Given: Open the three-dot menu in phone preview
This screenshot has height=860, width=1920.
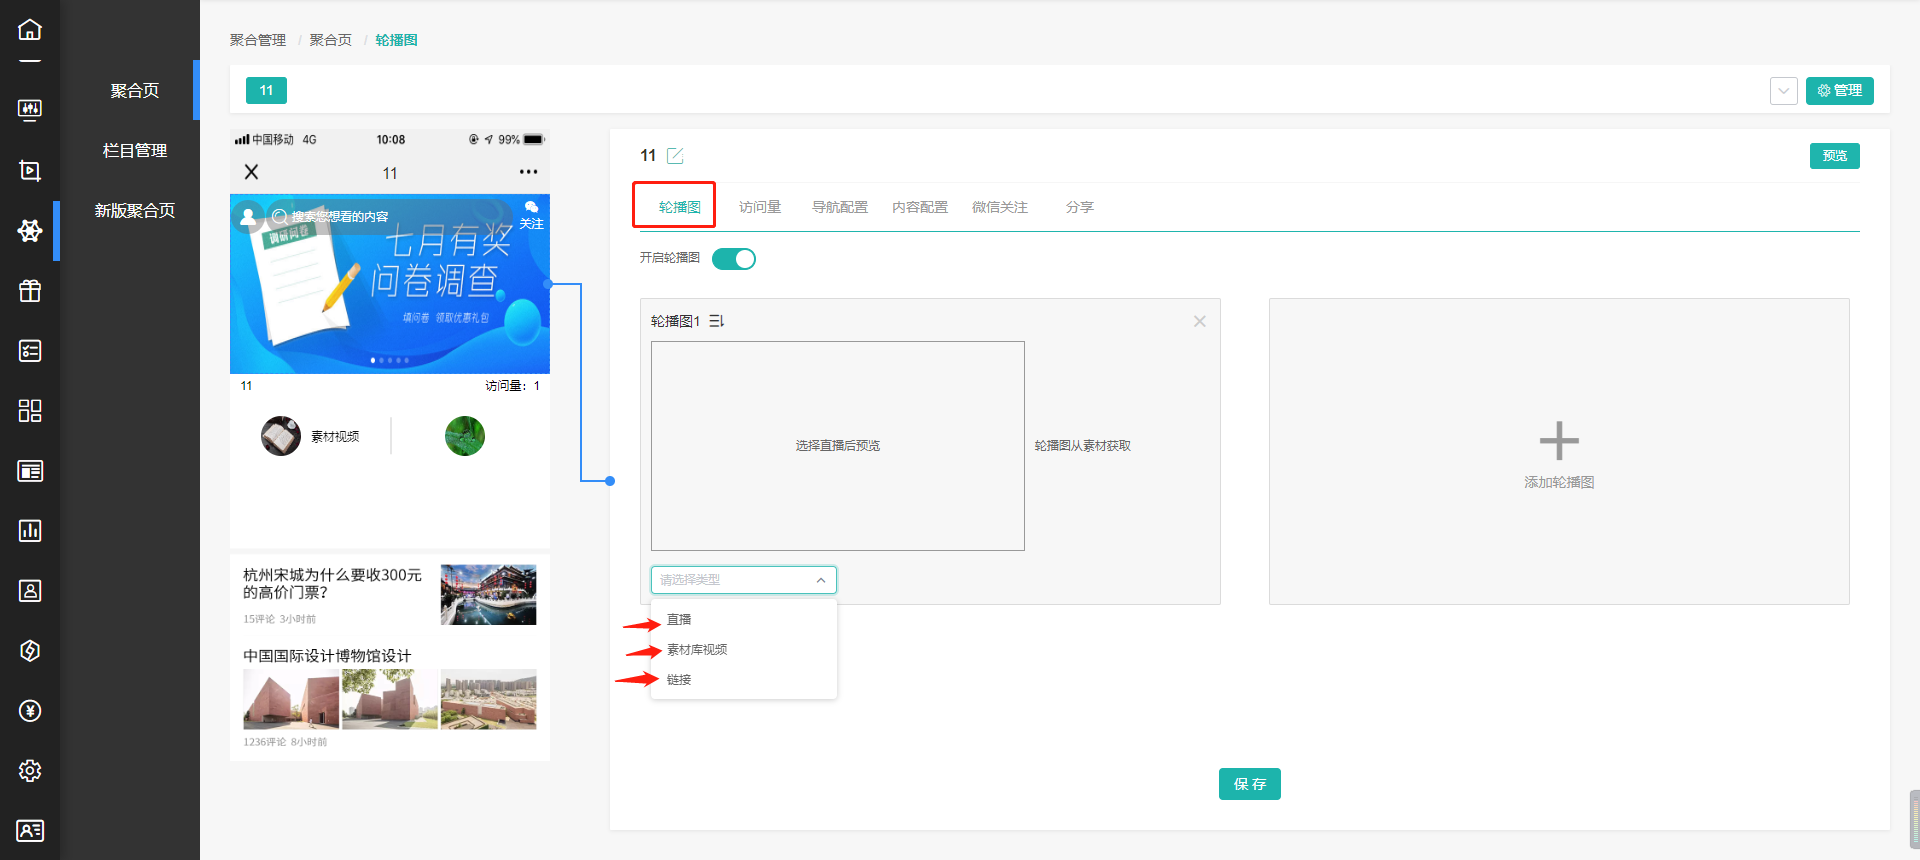Looking at the screenshot, I should pos(528,172).
